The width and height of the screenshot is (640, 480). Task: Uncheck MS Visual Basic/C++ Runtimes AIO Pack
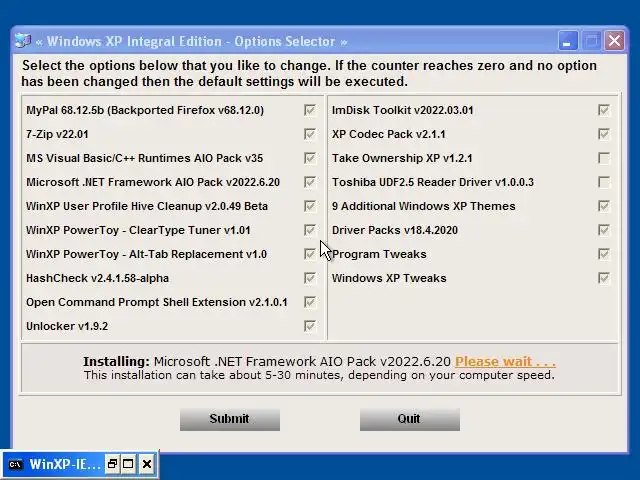pos(309,158)
